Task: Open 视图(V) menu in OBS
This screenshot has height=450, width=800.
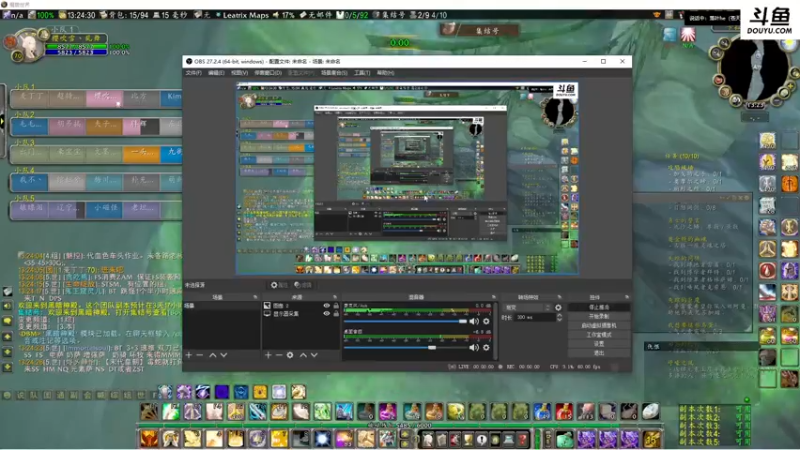Action: (x=239, y=73)
